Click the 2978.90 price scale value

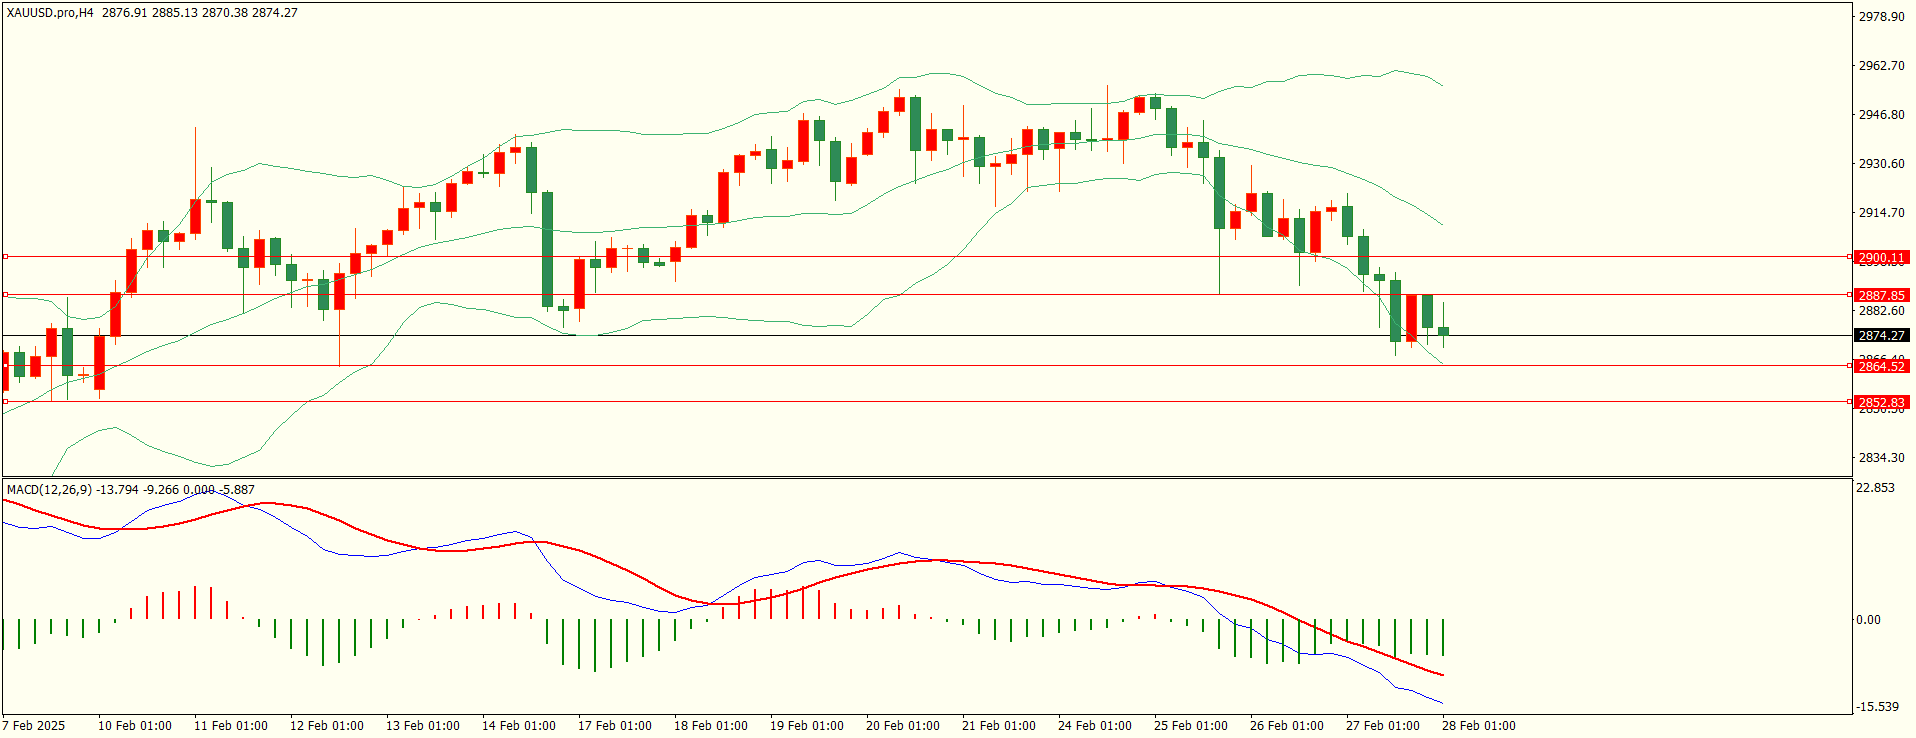1881,16
